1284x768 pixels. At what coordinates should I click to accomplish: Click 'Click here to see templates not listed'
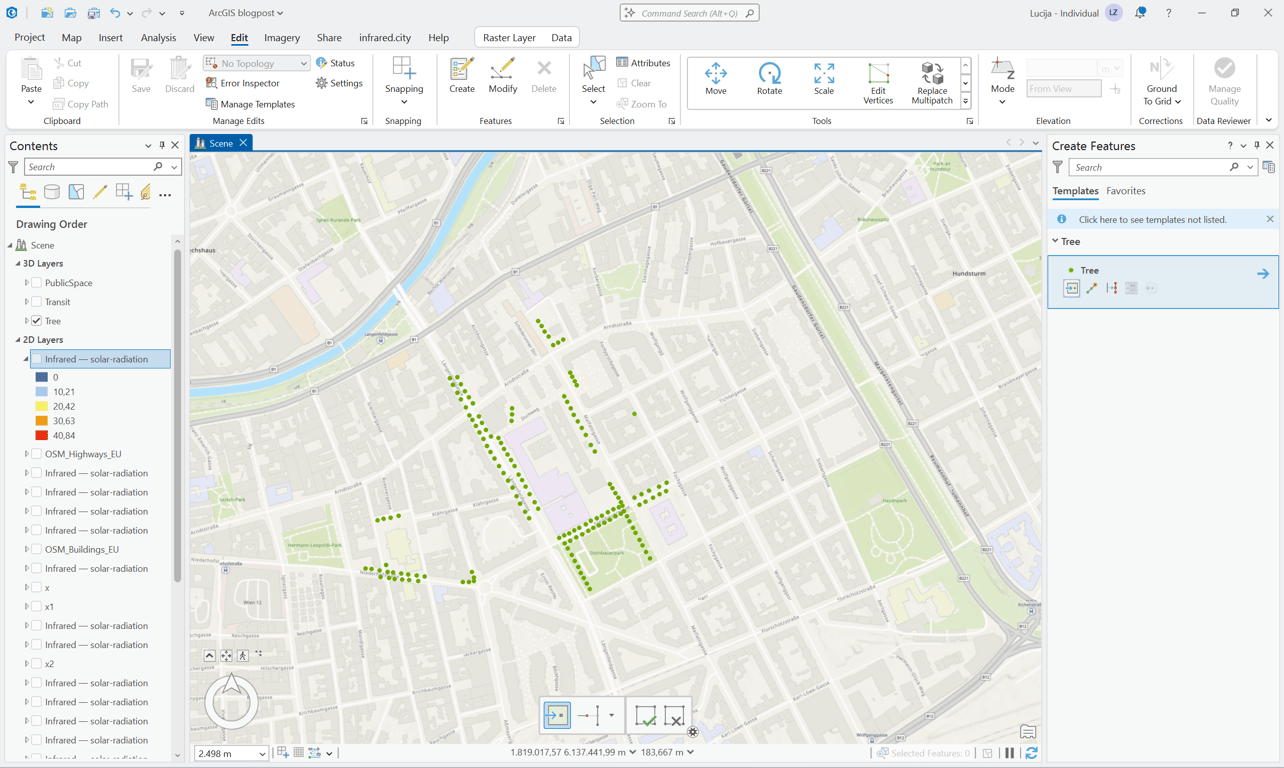coord(1152,219)
